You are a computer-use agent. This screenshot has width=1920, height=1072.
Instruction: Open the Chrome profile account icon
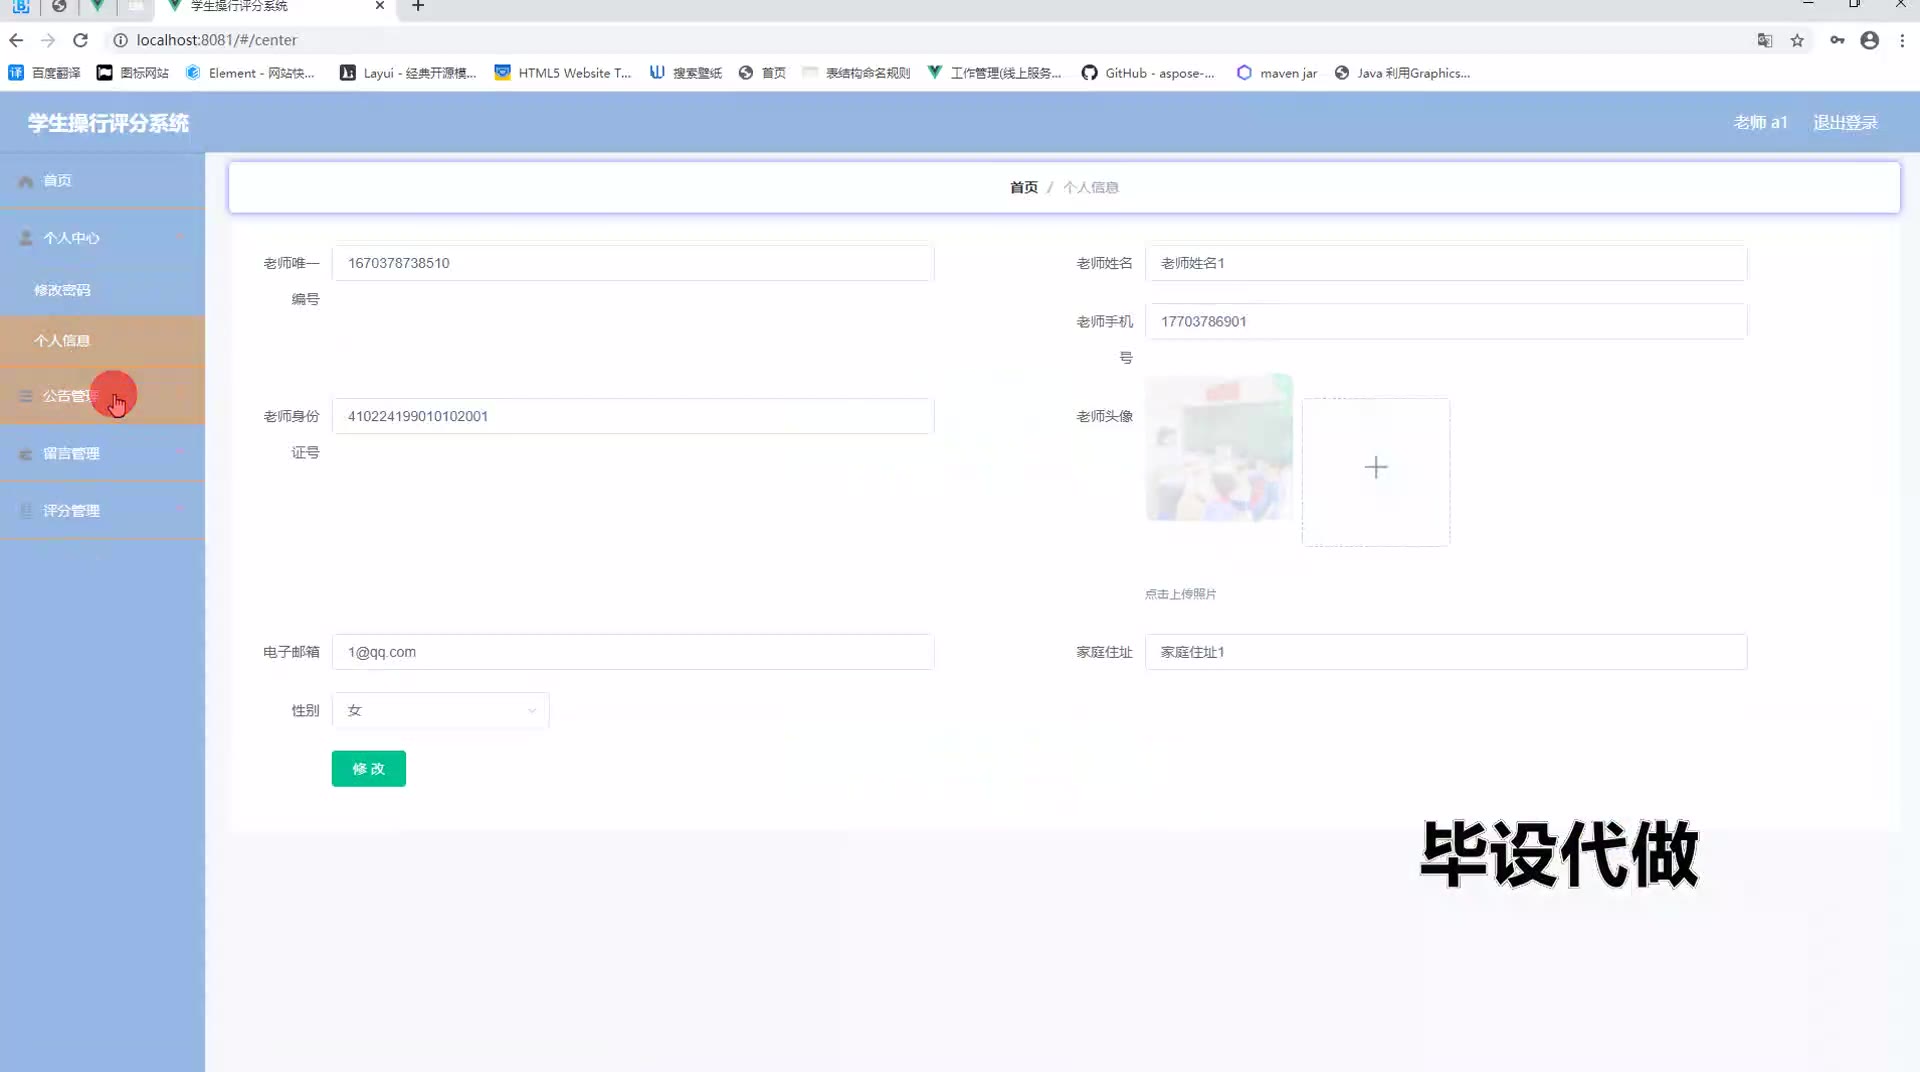(x=1869, y=40)
